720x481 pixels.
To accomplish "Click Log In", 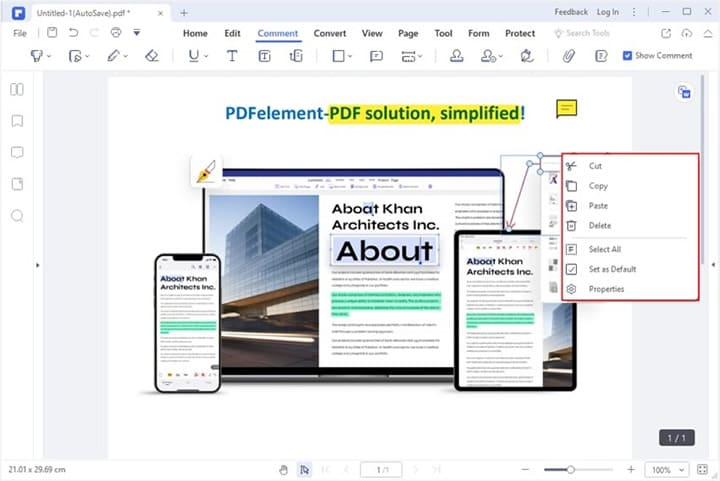I will [608, 12].
